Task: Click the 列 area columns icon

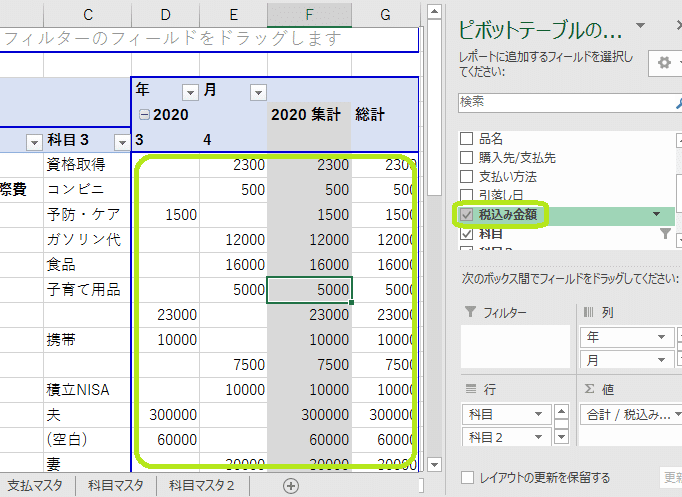Action: coord(588,312)
